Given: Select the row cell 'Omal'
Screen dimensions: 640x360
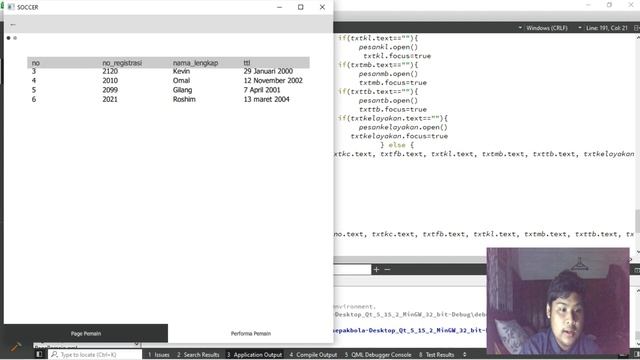Looking at the screenshot, I should tap(181, 80).
